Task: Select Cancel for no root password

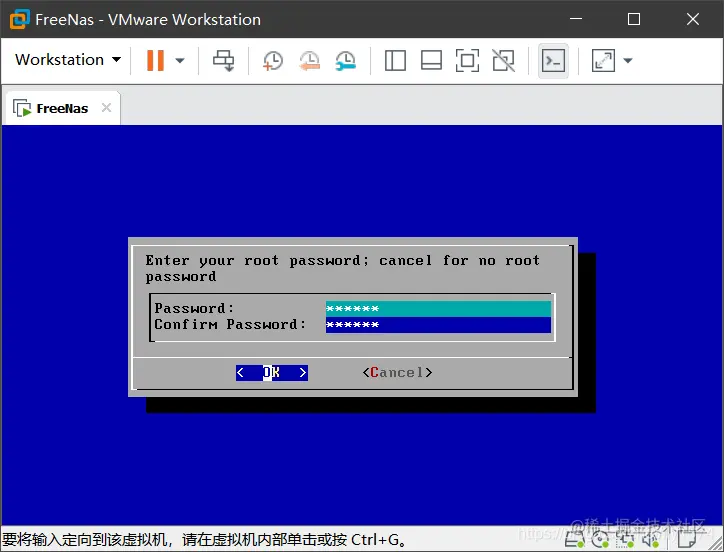Action: tap(398, 373)
